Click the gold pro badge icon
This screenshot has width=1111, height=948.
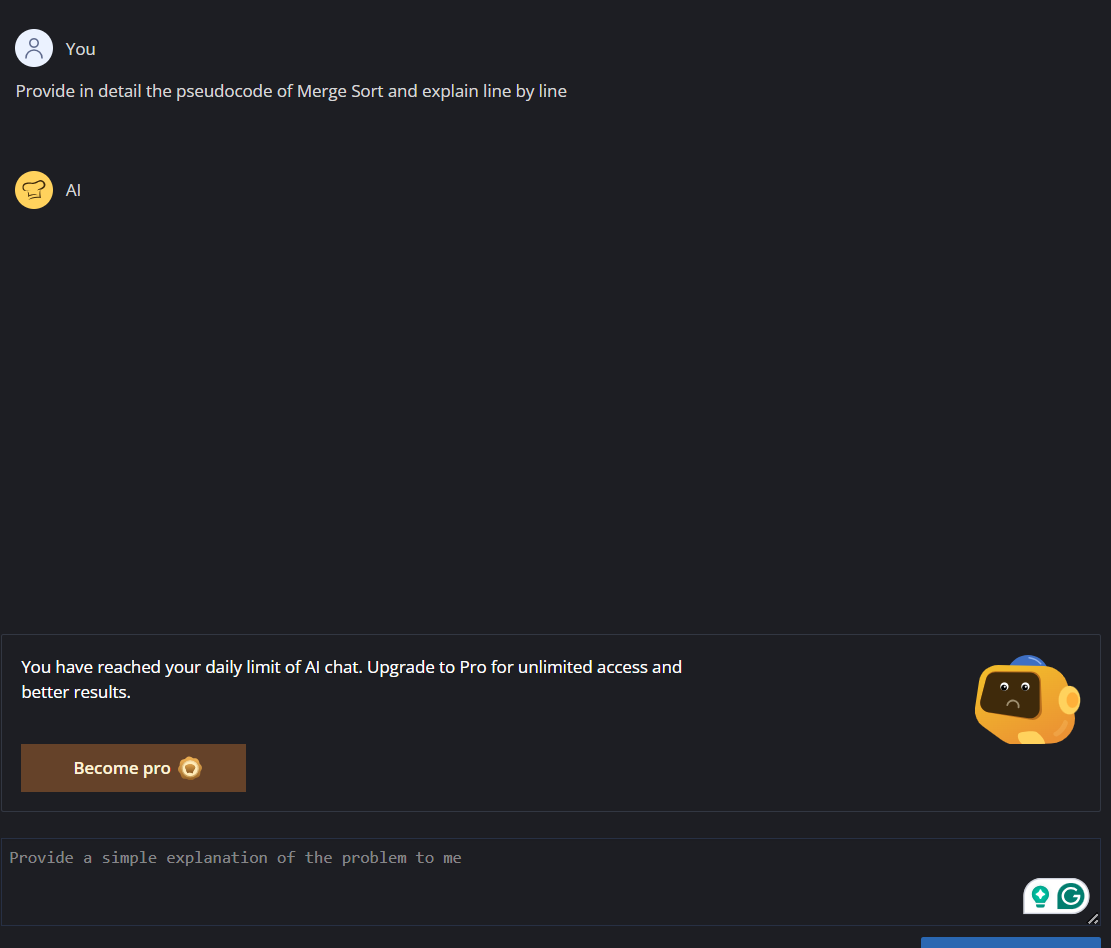(190, 768)
